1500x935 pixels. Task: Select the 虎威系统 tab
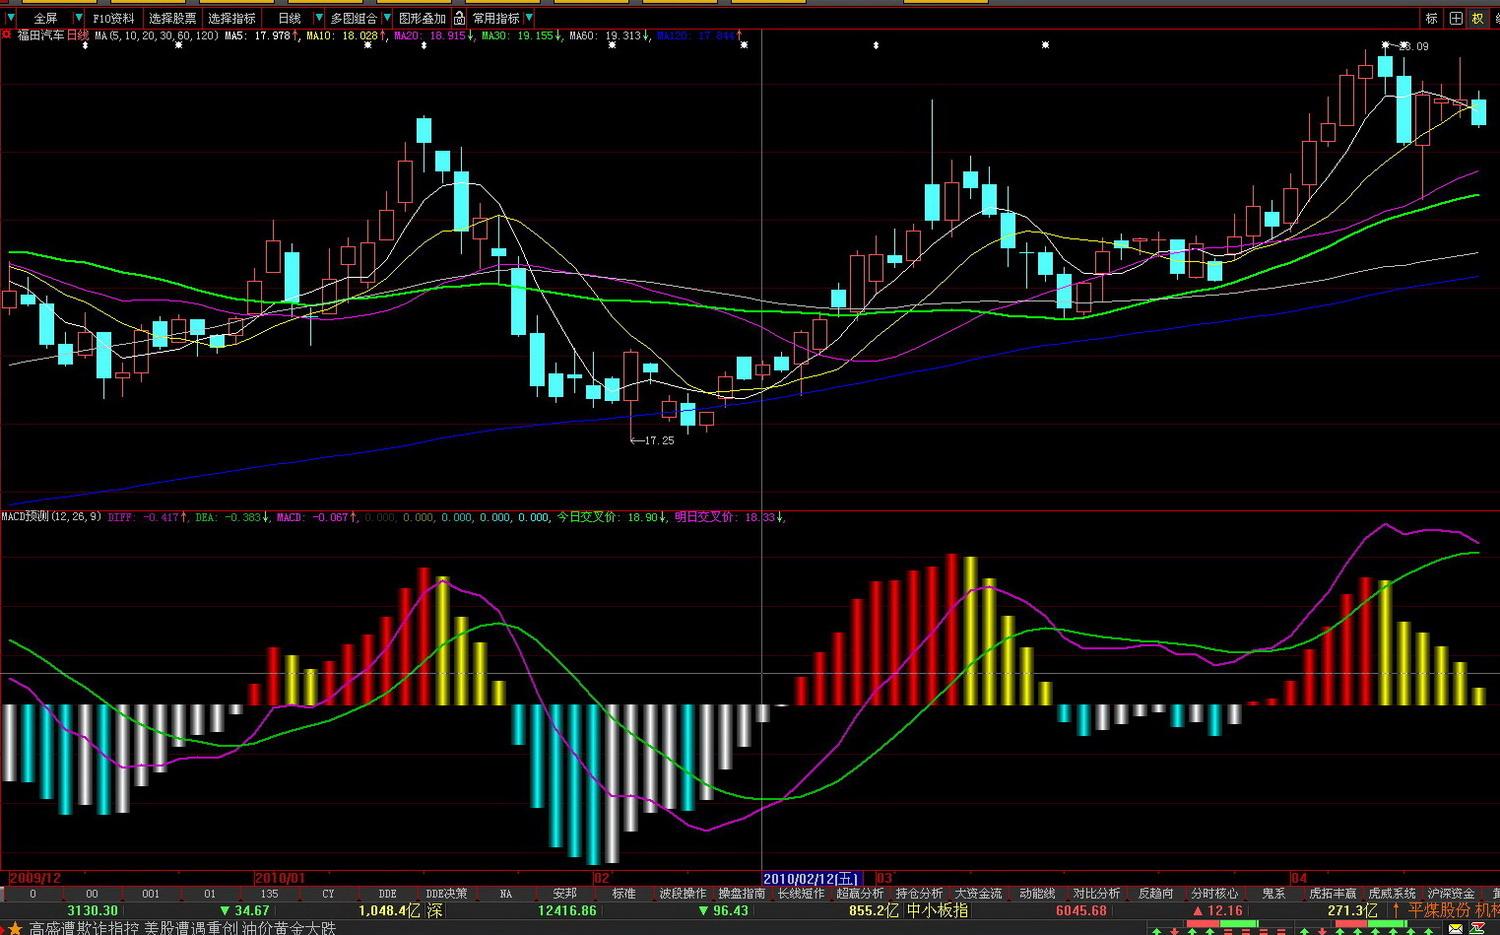[x=1391, y=894]
